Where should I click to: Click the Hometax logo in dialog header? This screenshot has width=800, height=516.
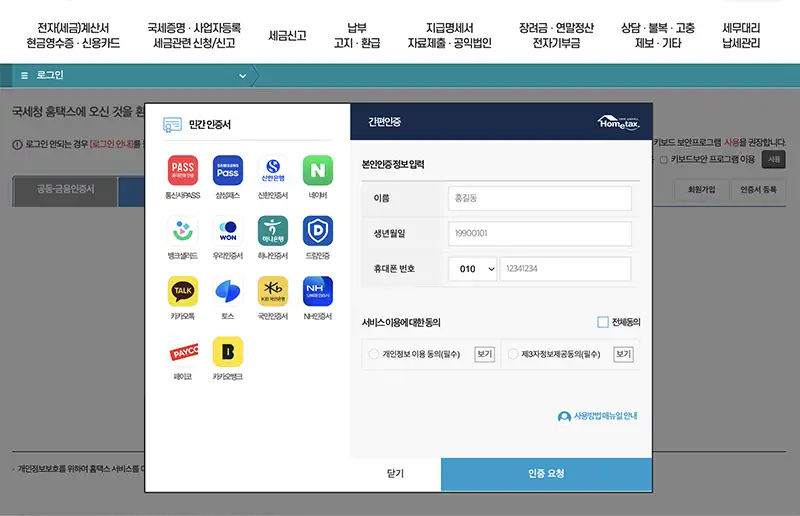pyautogui.click(x=618, y=122)
